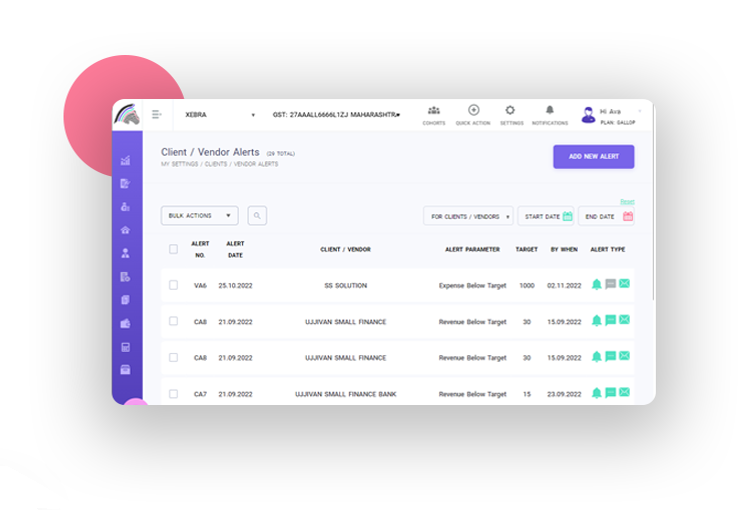Open the top chart icon in sidebar
Viewport: 741px width, 510px height.
(125, 160)
